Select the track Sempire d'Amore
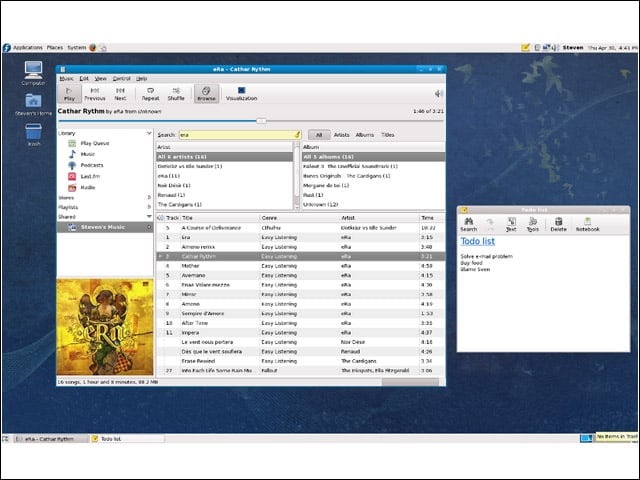The height and width of the screenshot is (480, 640). point(300,313)
